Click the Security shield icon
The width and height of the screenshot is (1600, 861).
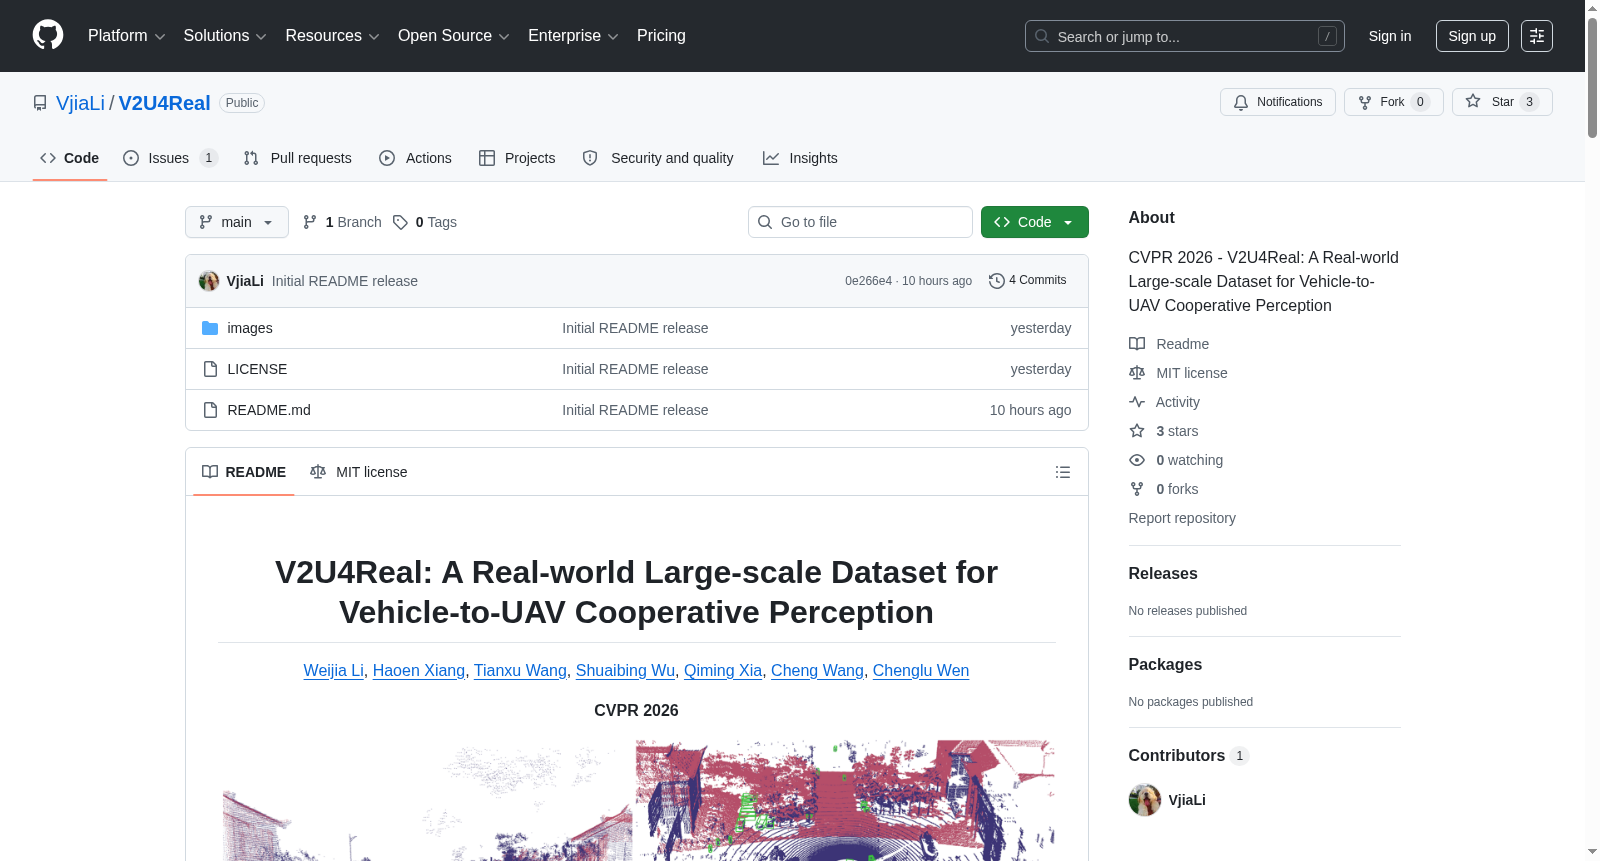[x=590, y=158]
